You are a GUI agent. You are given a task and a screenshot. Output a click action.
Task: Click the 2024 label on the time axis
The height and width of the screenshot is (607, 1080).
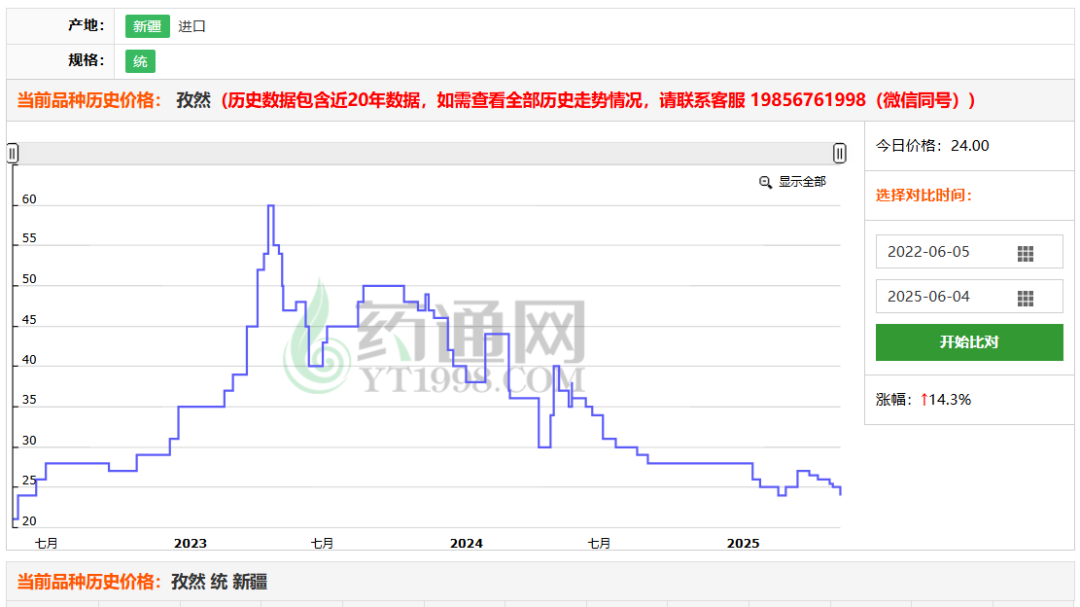(466, 544)
